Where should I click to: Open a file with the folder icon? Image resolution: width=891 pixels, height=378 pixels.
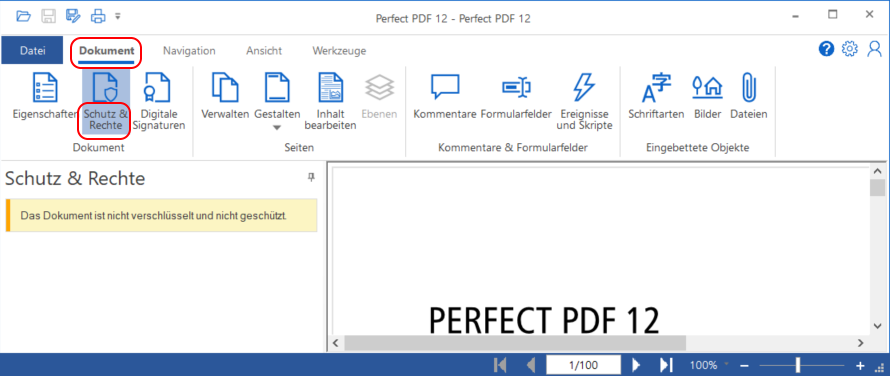pos(23,16)
